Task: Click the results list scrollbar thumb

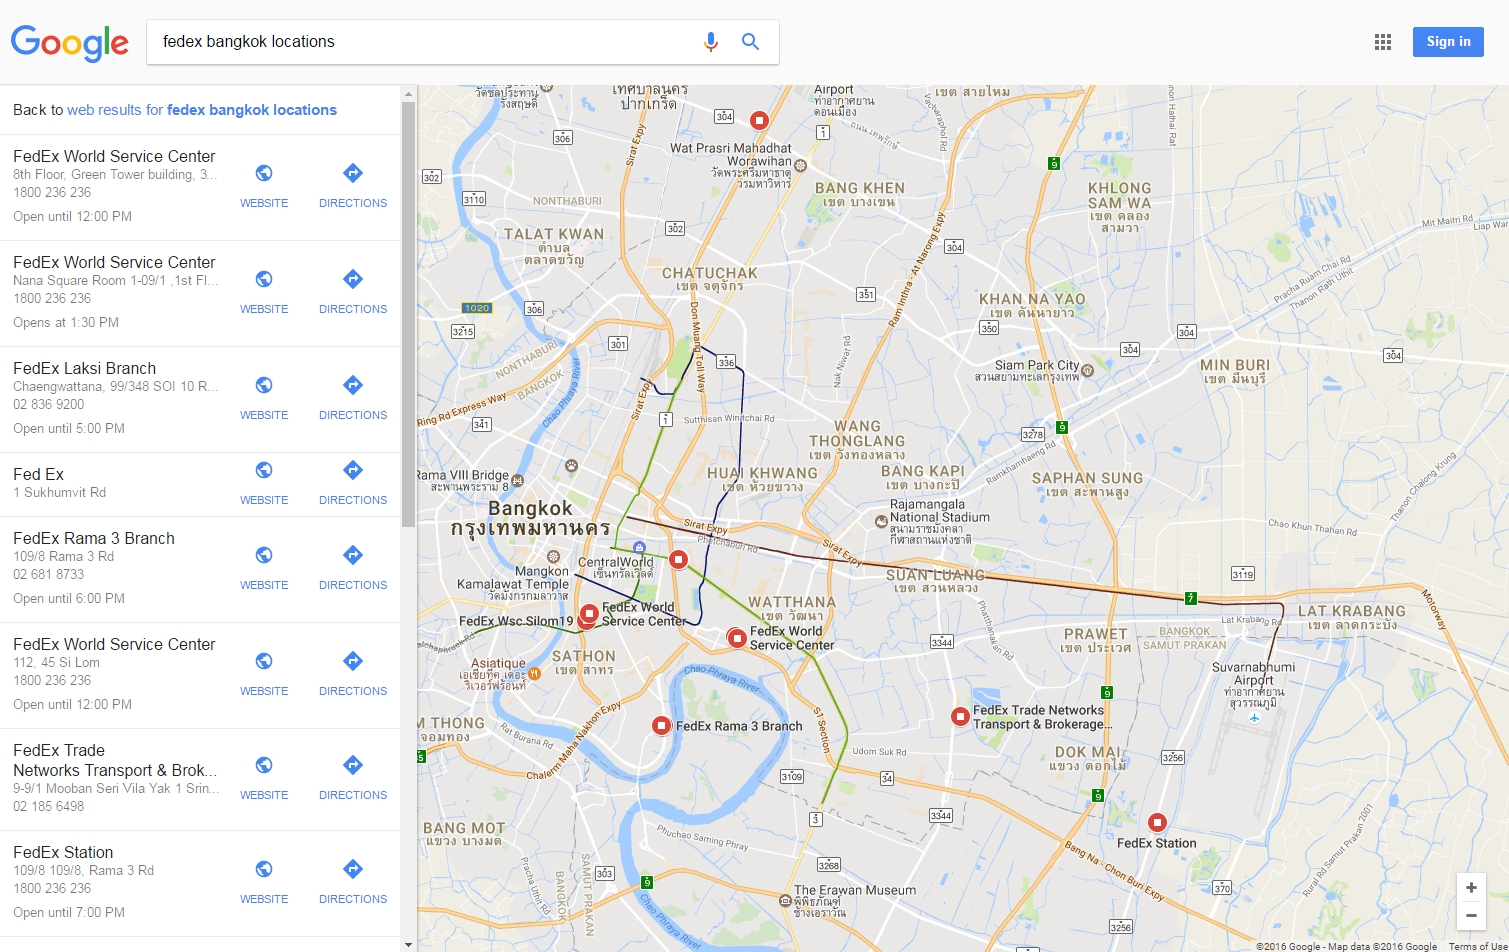Action: (x=408, y=314)
